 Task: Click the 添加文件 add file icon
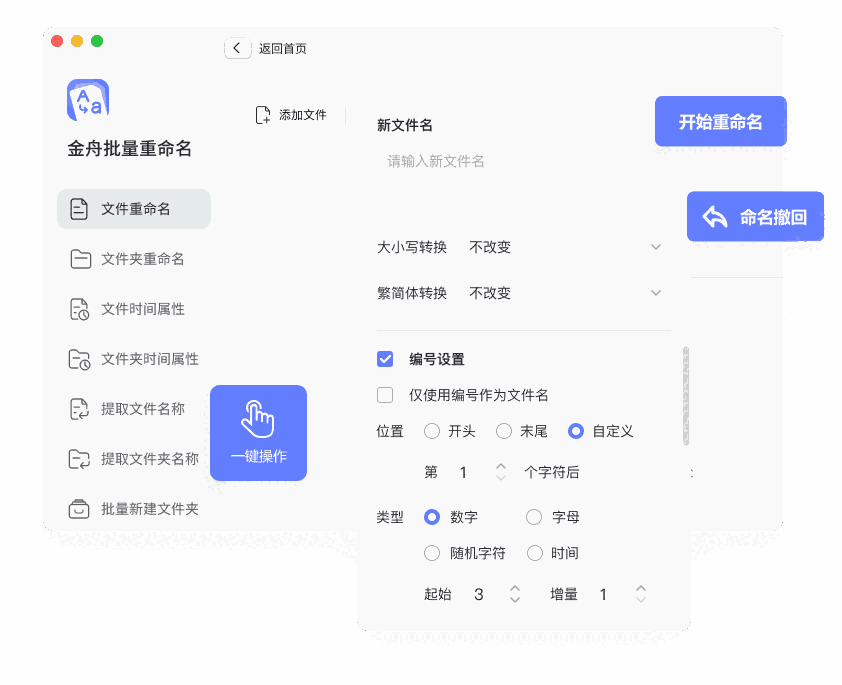tap(263, 114)
